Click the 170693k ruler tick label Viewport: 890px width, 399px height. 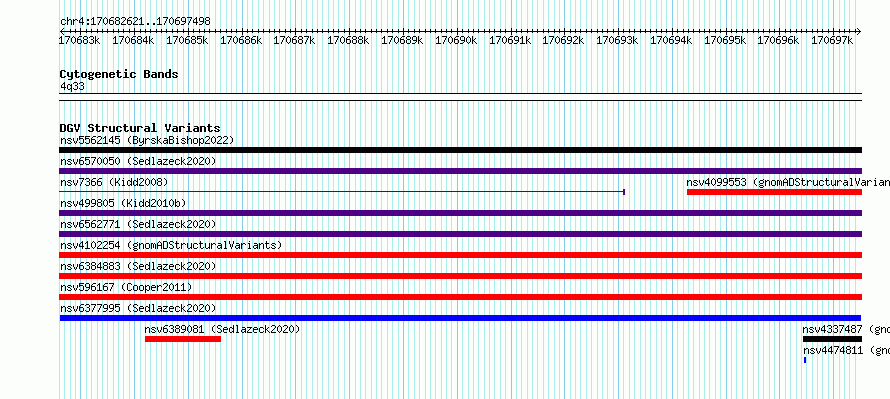tap(617, 40)
